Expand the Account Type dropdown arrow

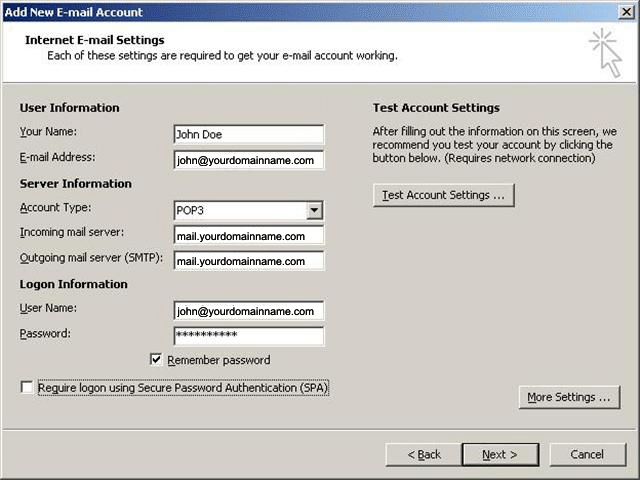click(x=314, y=210)
